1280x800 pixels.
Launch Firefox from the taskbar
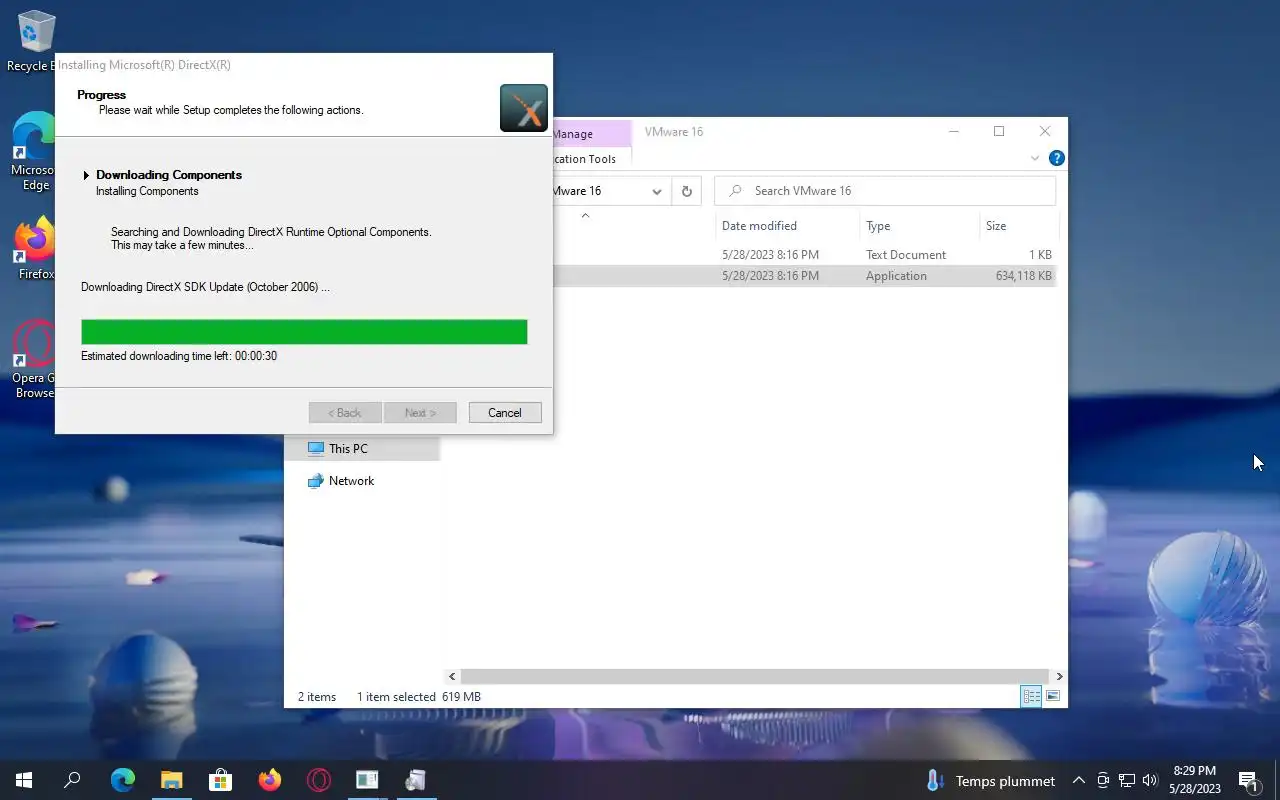(269, 780)
